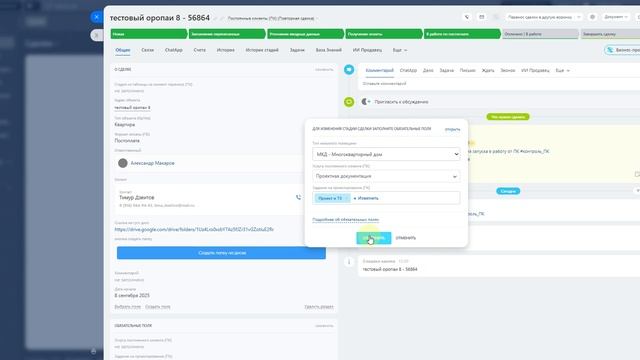Screen dimensions: 640x360
Task: Select the Новая stage in the pipeline
Action: click(149, 34)
